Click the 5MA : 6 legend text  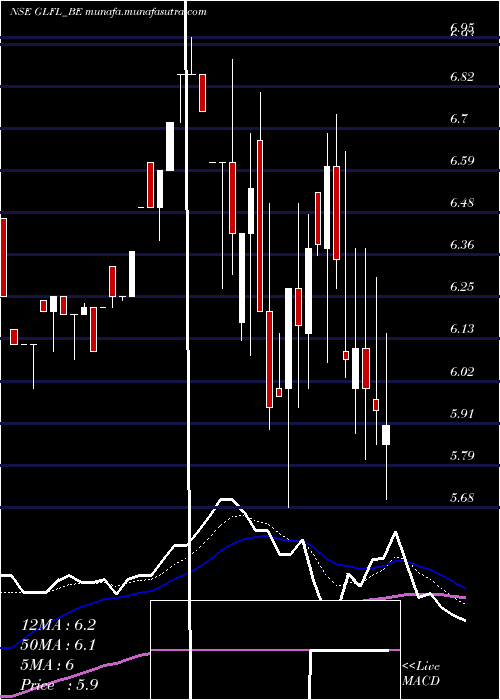click(47, 665)
